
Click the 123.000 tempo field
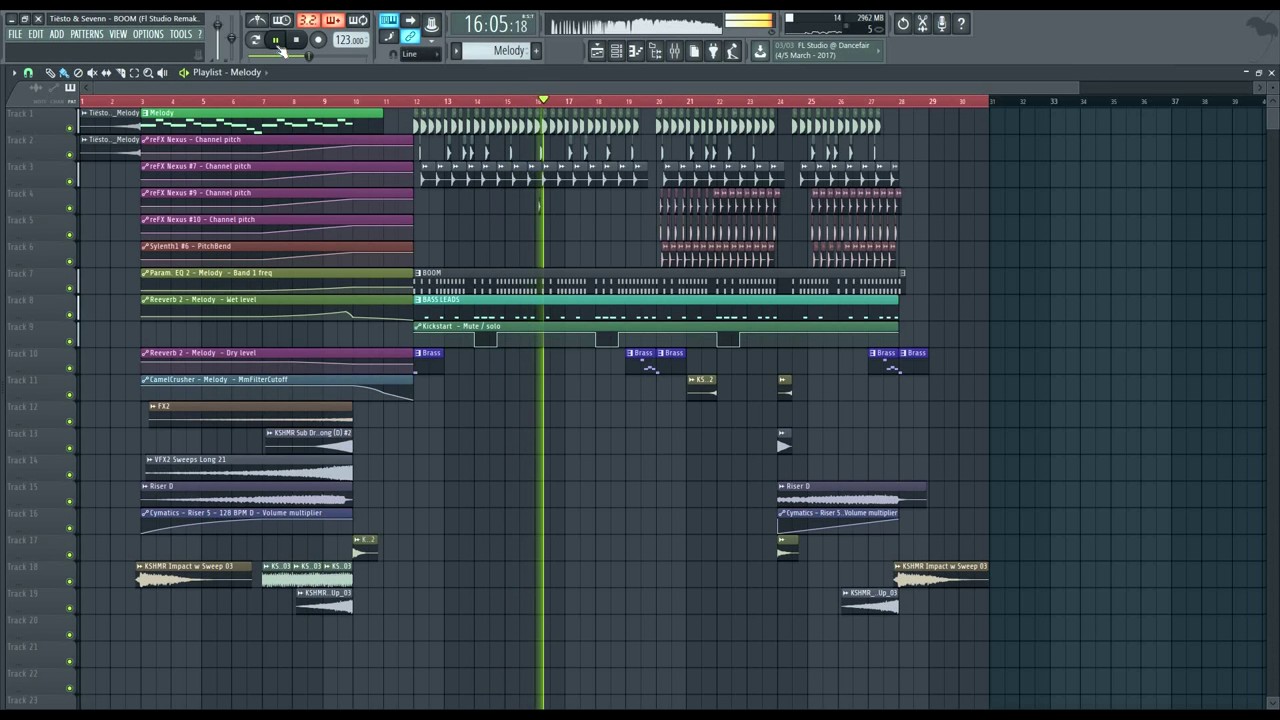350,40
